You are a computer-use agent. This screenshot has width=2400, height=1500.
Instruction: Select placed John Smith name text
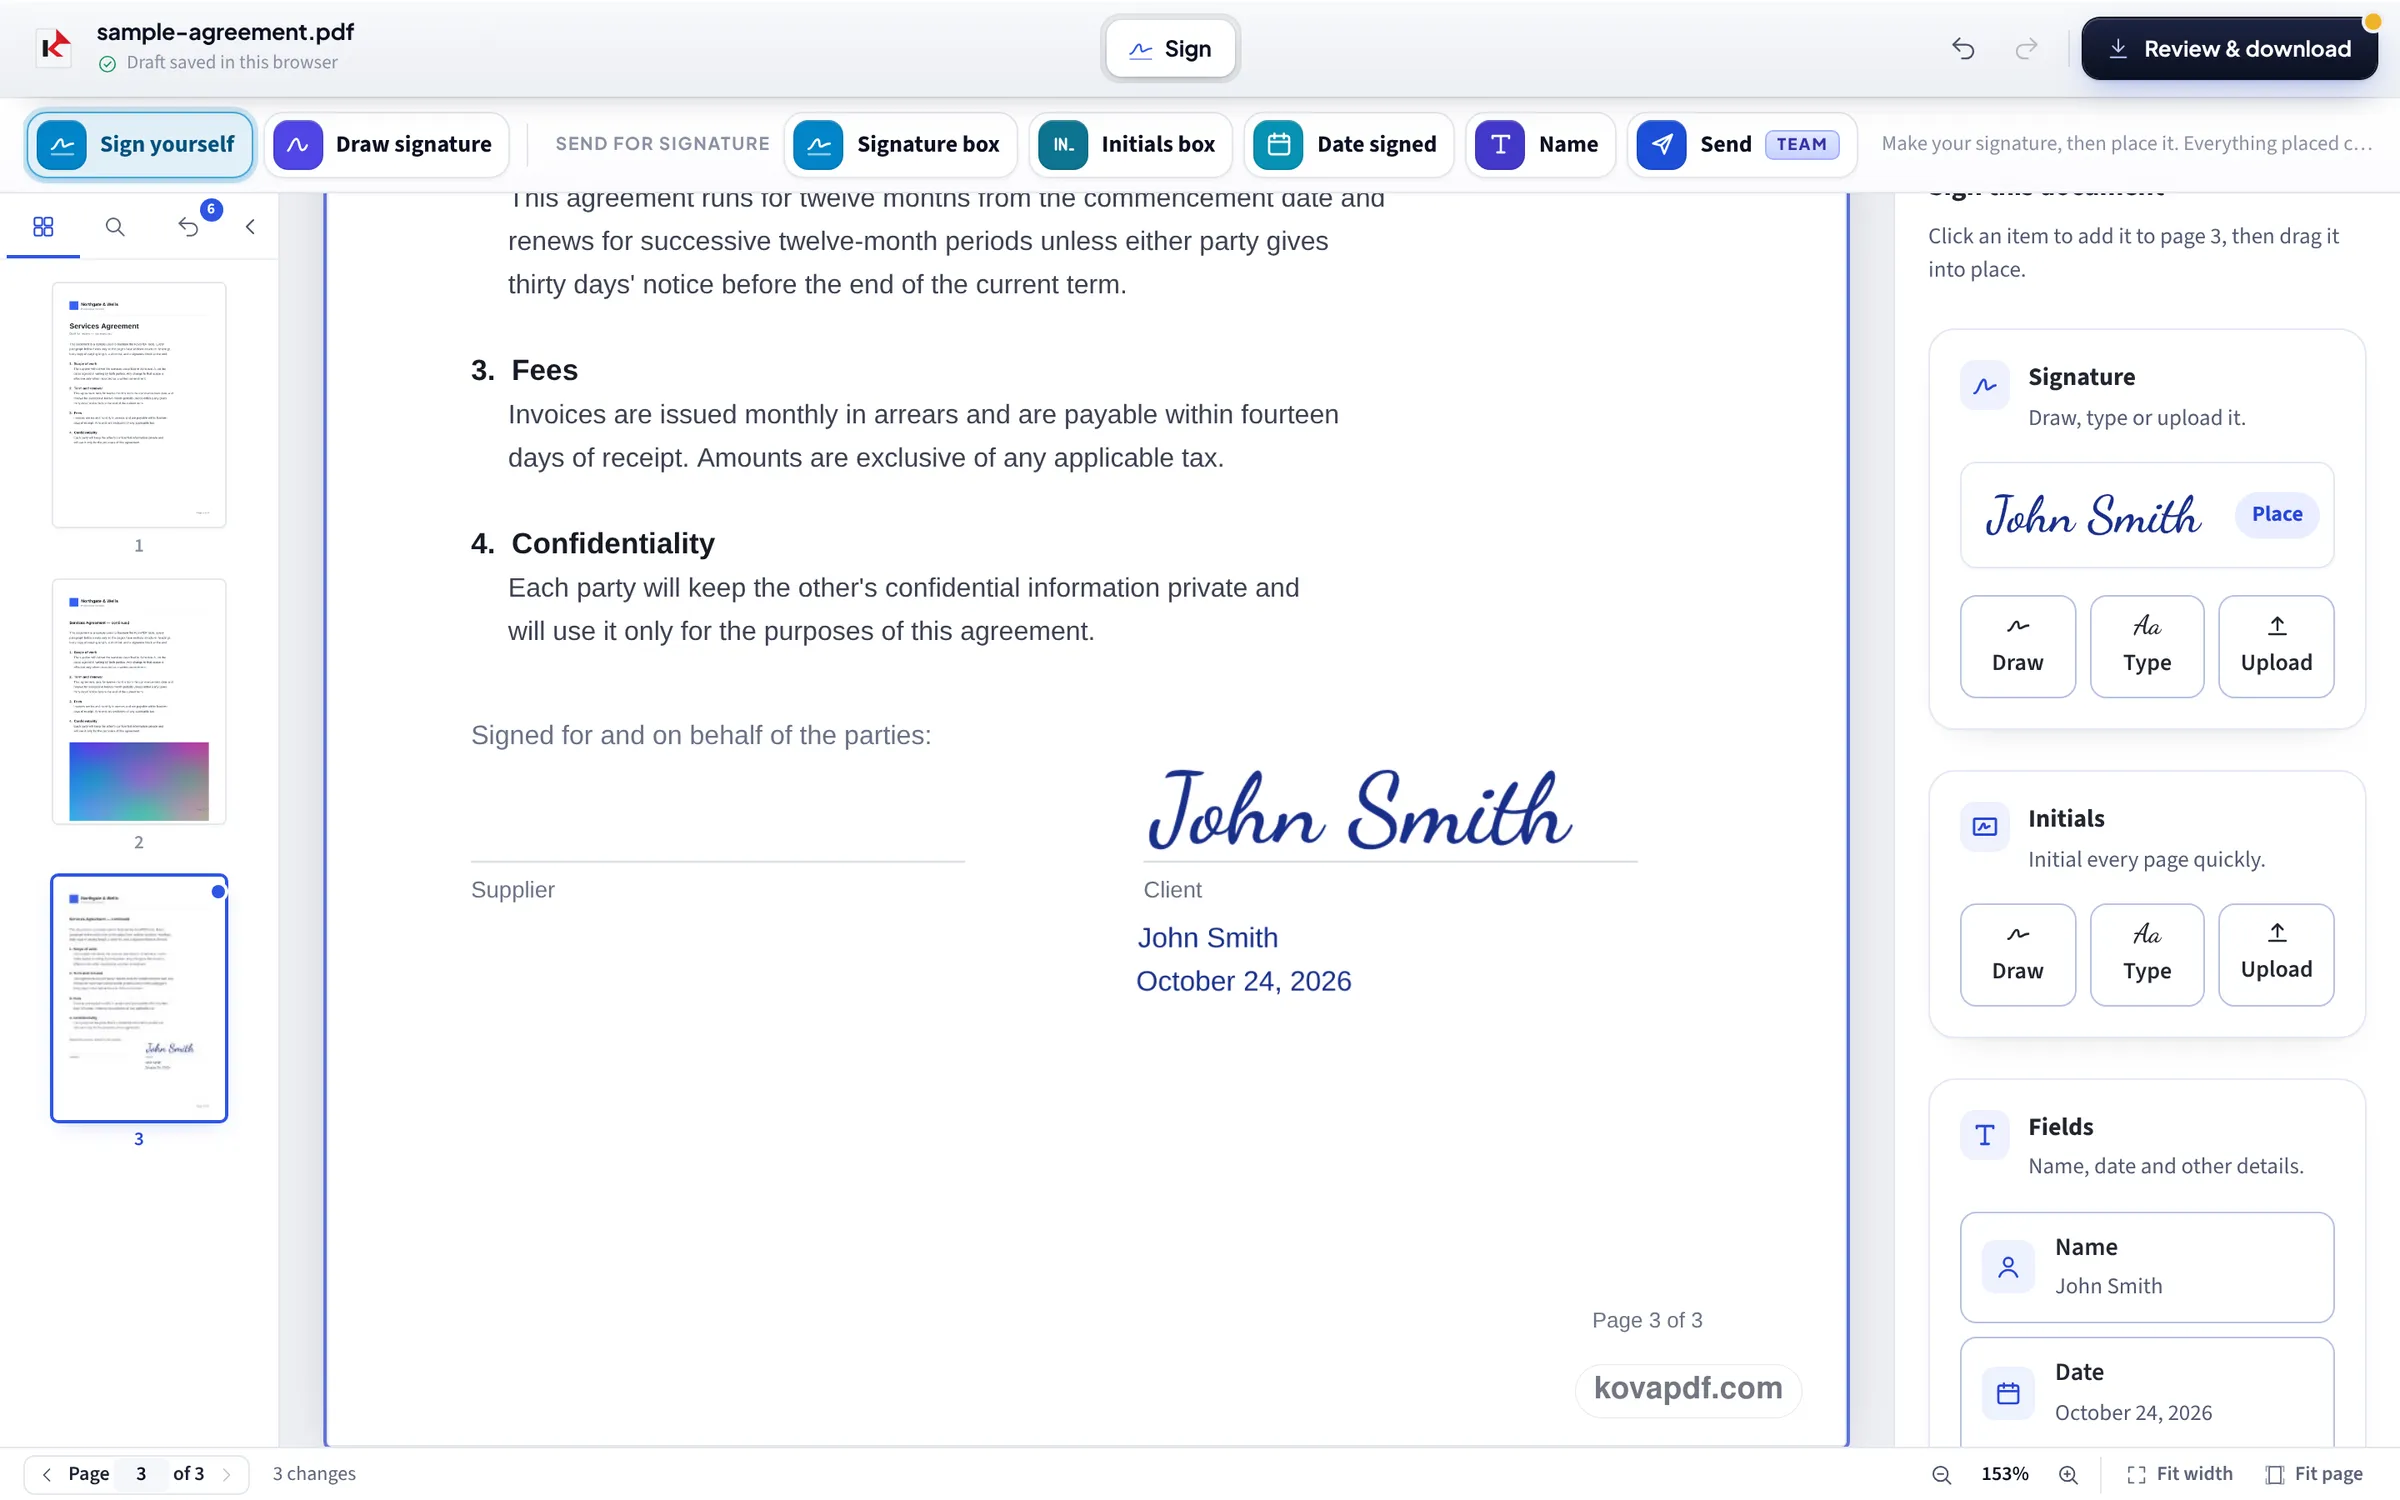point(1208,938)
